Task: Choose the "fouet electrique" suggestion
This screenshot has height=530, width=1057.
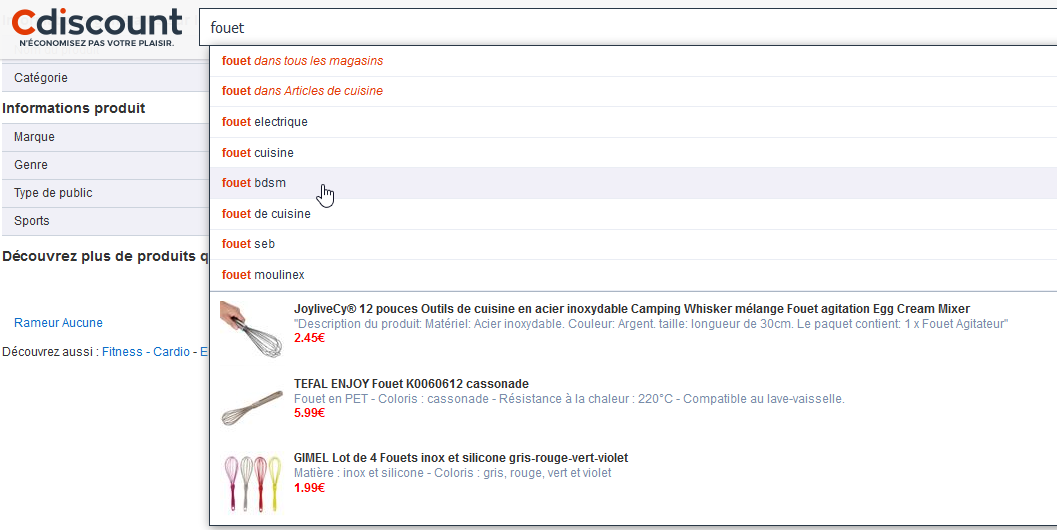Action: tap(265, 122)
